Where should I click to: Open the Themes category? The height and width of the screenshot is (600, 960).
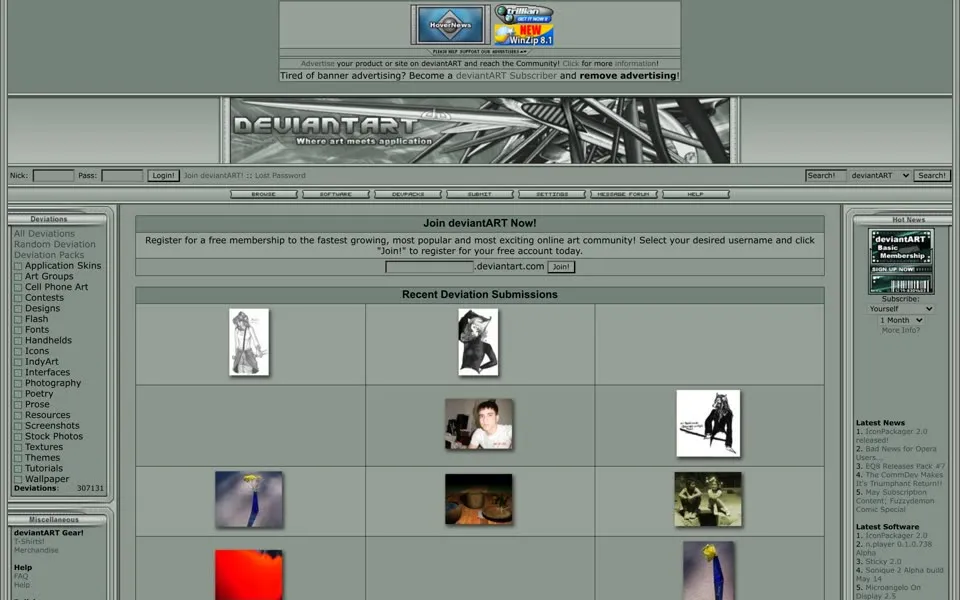tap(42, 457)
